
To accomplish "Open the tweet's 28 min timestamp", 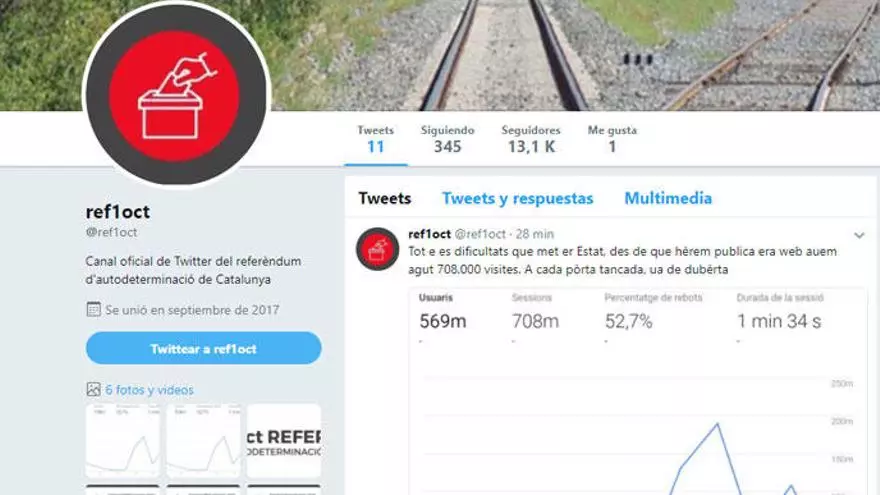I will pos(535,234).
